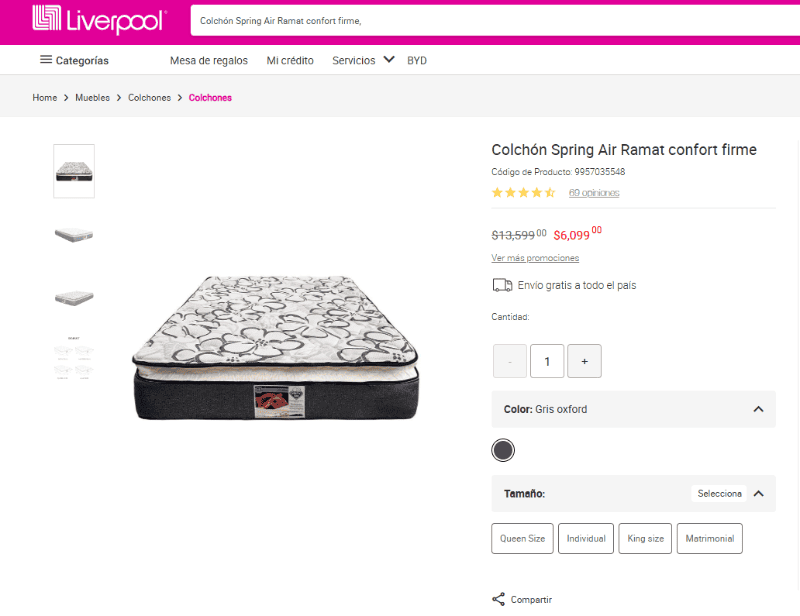Viewport: 800px width, 616px height.
Task: Open the 69 opiniones link
Action: 594,193
